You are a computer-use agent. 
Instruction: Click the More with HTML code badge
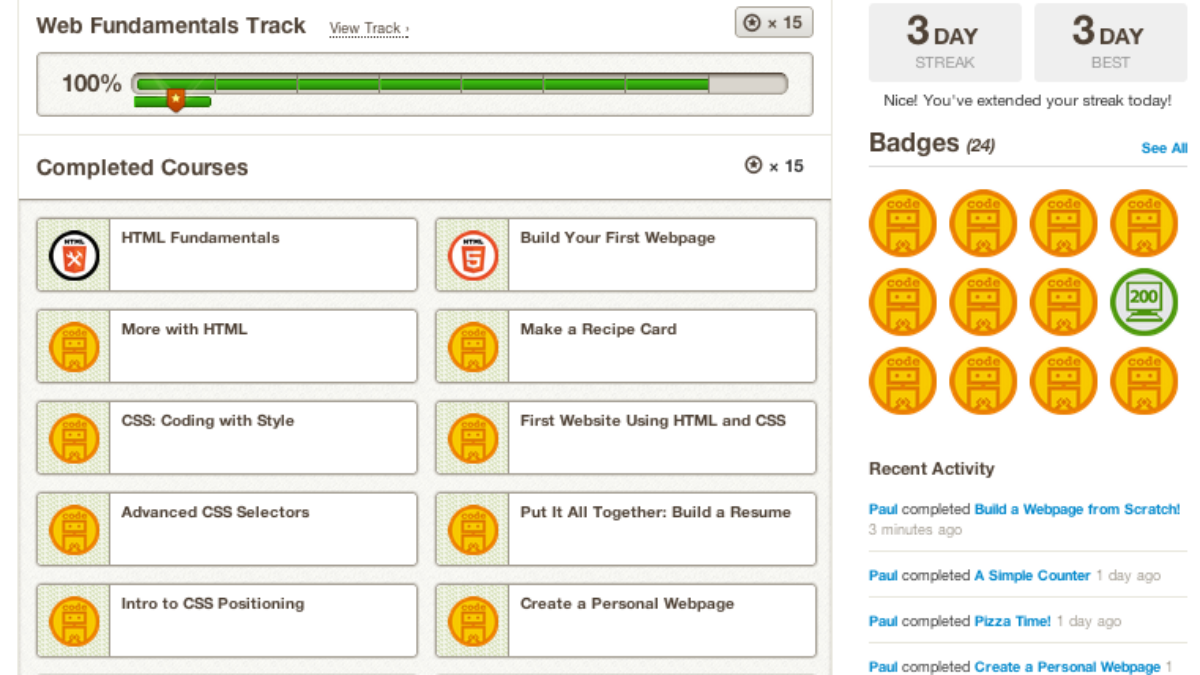pos(72,346)
